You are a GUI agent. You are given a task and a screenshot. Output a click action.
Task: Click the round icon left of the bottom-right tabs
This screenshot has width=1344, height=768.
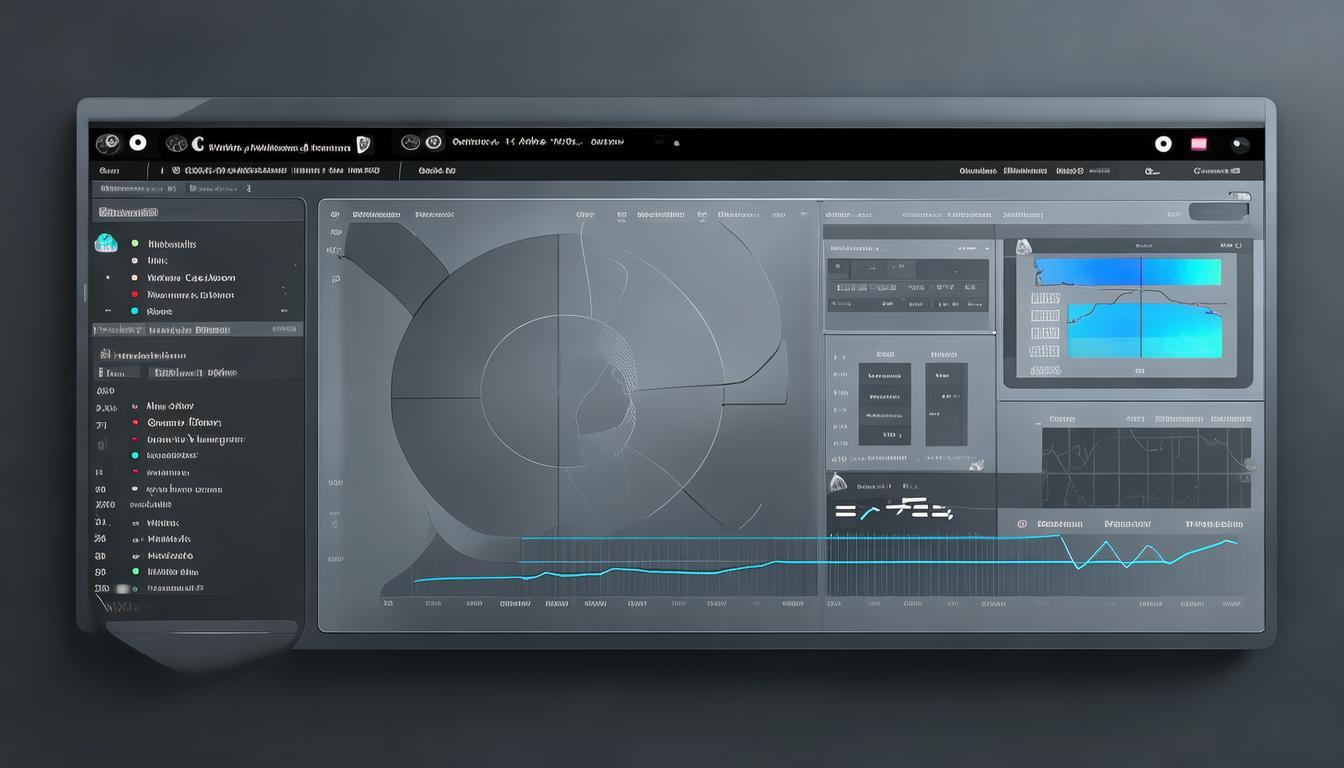tap(1022, 524)
